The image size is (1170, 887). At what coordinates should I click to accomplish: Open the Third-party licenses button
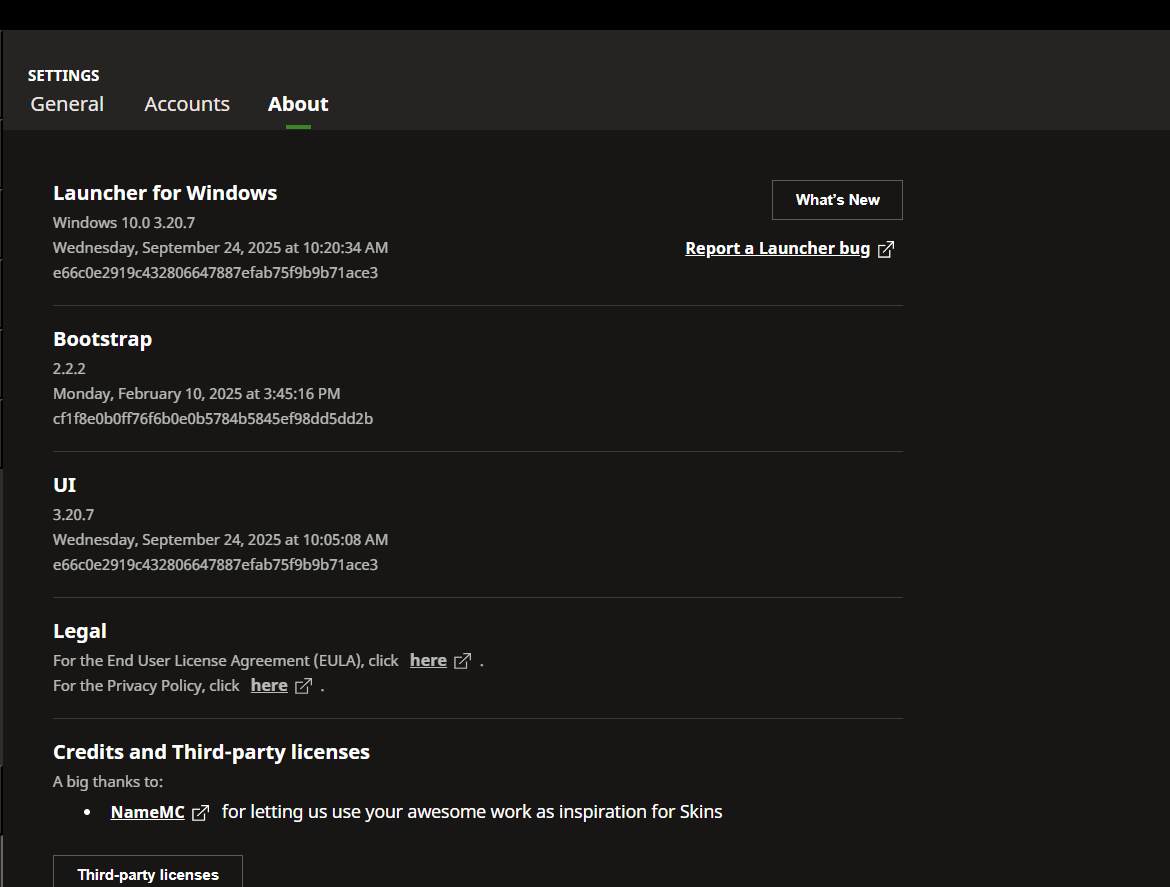click(x=148, y=874)
